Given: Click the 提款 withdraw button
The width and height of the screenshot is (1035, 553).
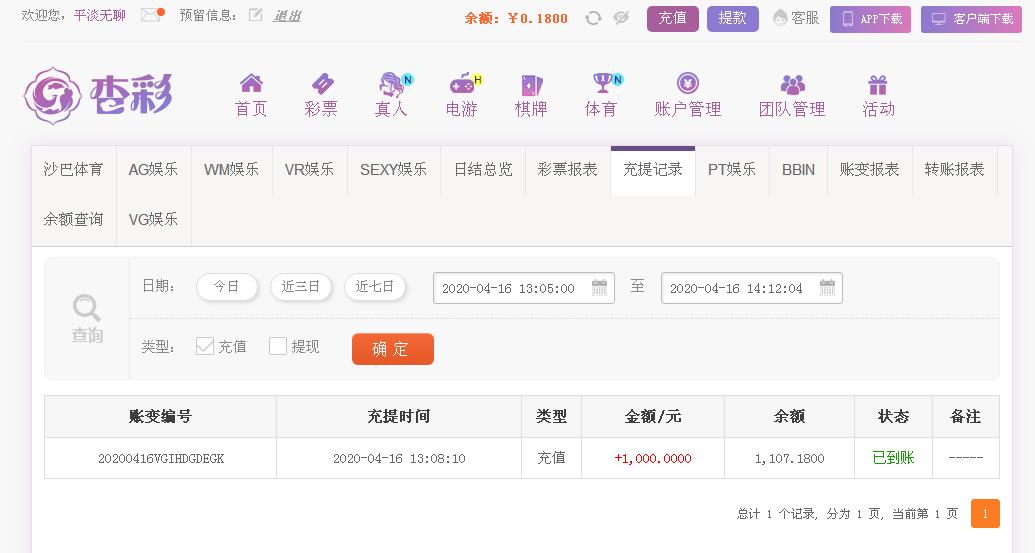Looking at the screenshot, I should (x=733, y=18).
